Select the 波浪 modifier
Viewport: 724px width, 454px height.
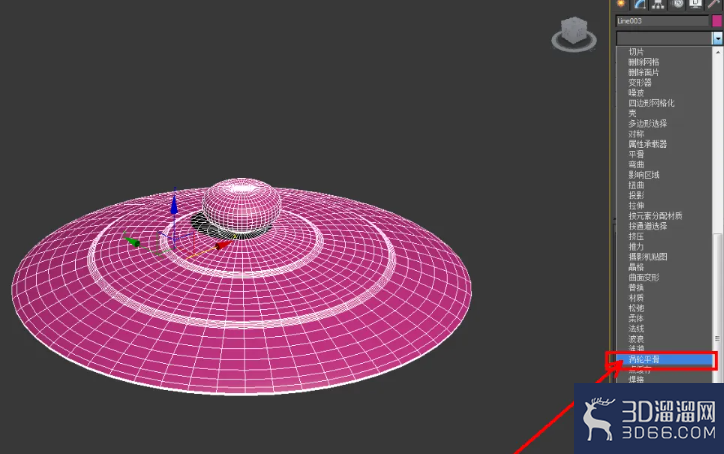click(x=636, y=339)
